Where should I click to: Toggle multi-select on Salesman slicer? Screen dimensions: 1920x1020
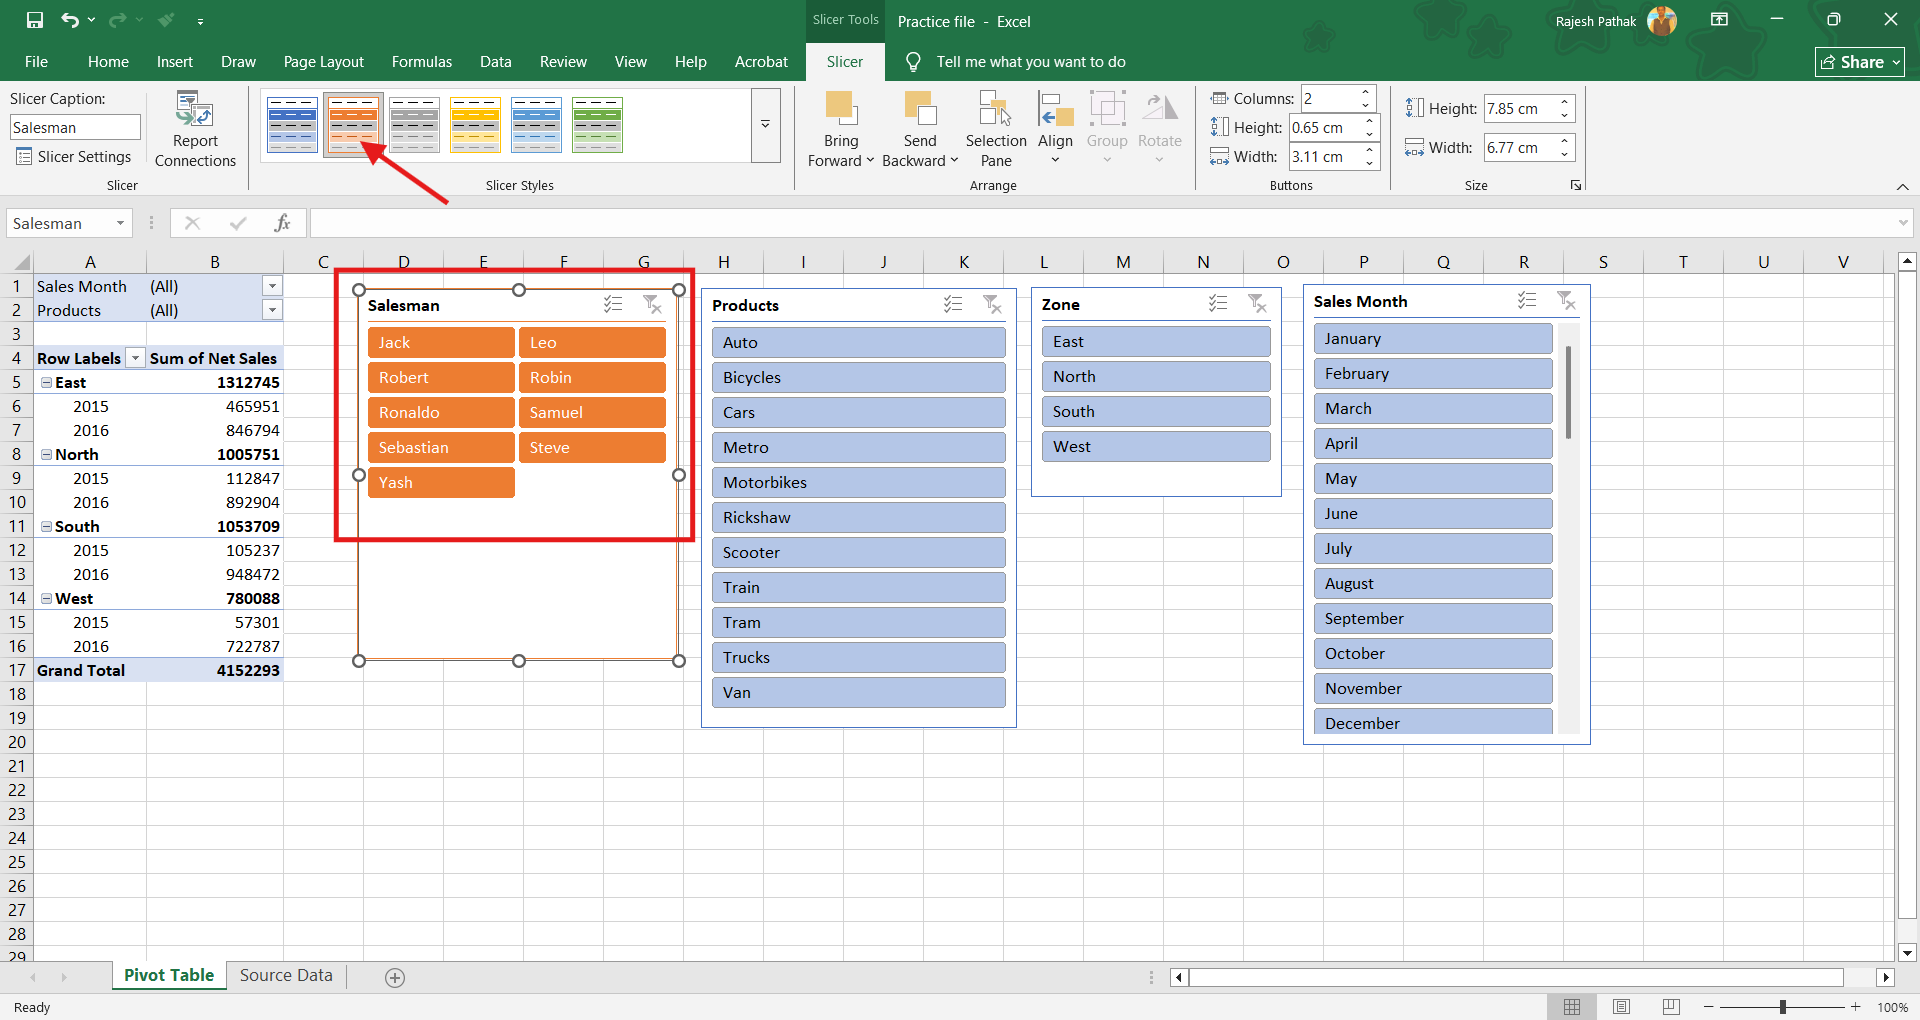click(x=613, y=305)
